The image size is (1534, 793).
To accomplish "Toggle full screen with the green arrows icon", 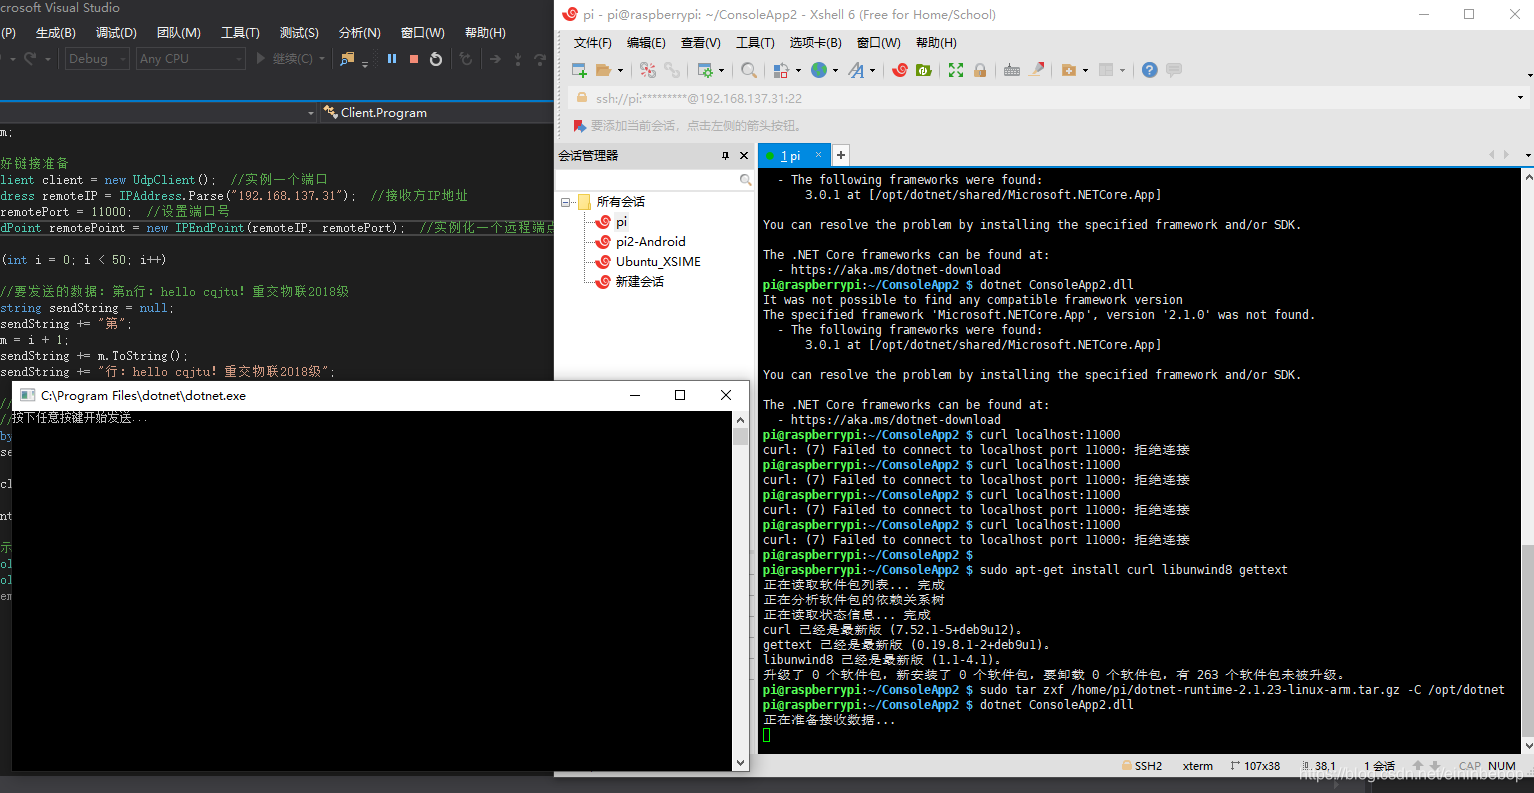I will 956,70.
